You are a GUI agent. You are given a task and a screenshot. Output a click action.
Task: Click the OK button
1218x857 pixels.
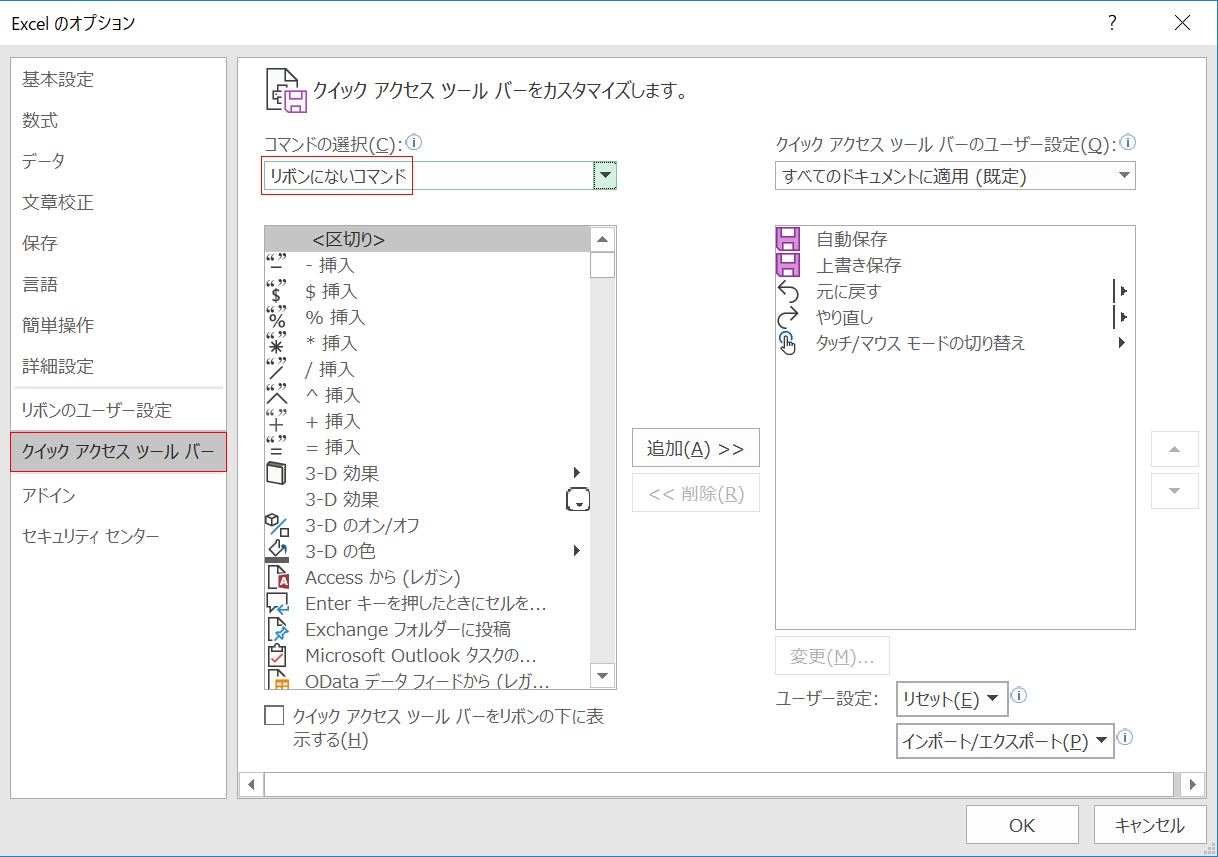pos(1022,825)
